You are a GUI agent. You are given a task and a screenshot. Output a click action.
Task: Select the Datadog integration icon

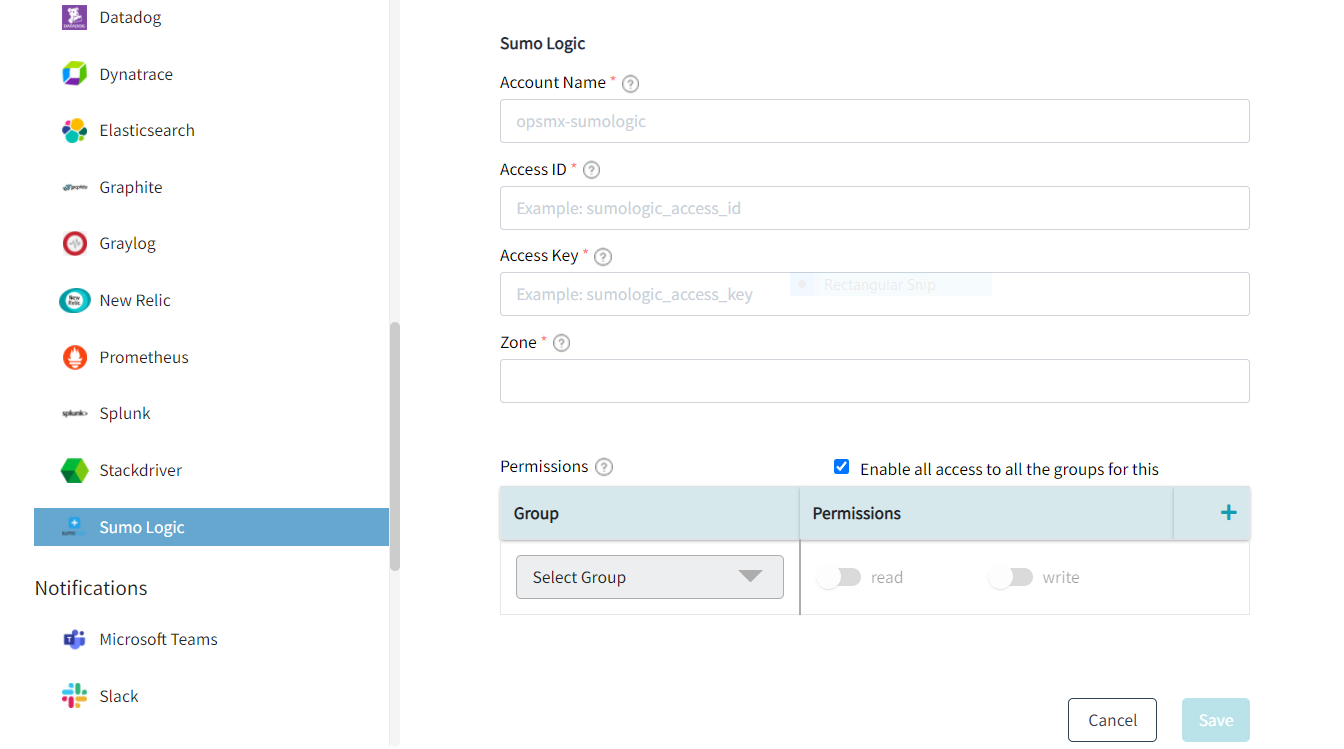coord(73,16)
